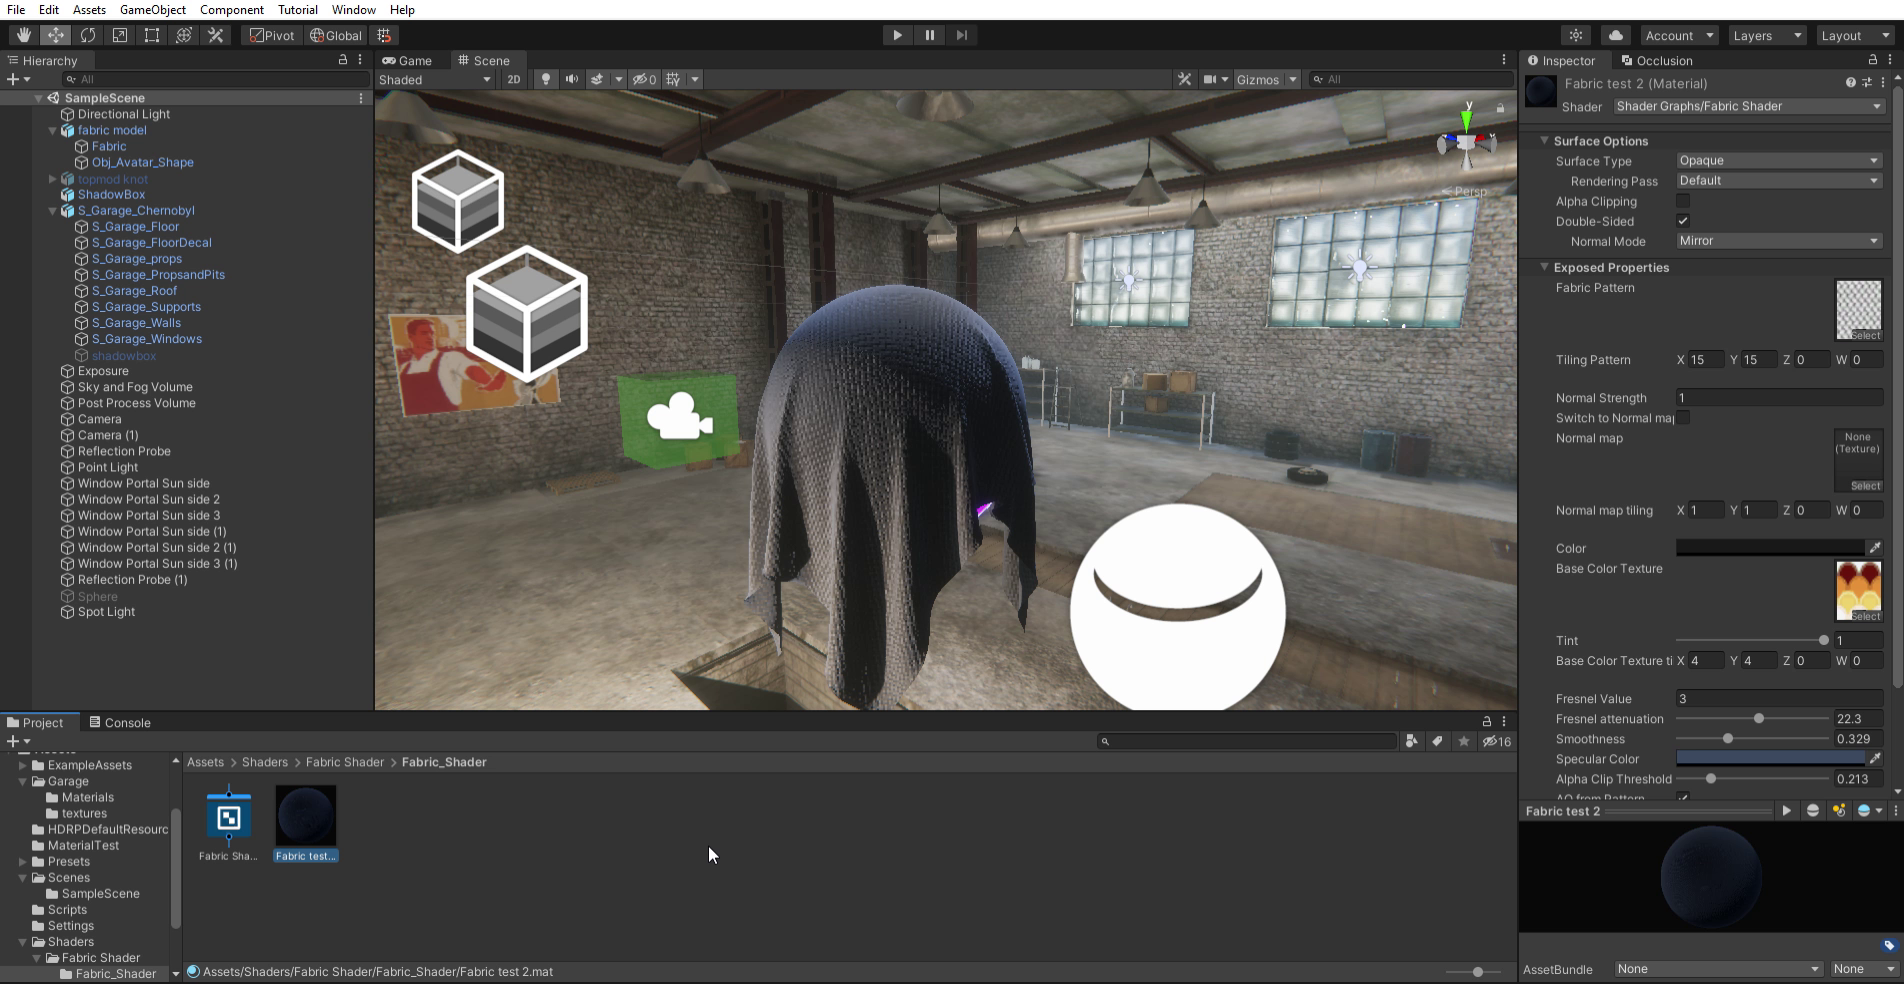Open the Surface Type dropdown
Viewport: 1904px width, 984px height.
(1778, 161)
